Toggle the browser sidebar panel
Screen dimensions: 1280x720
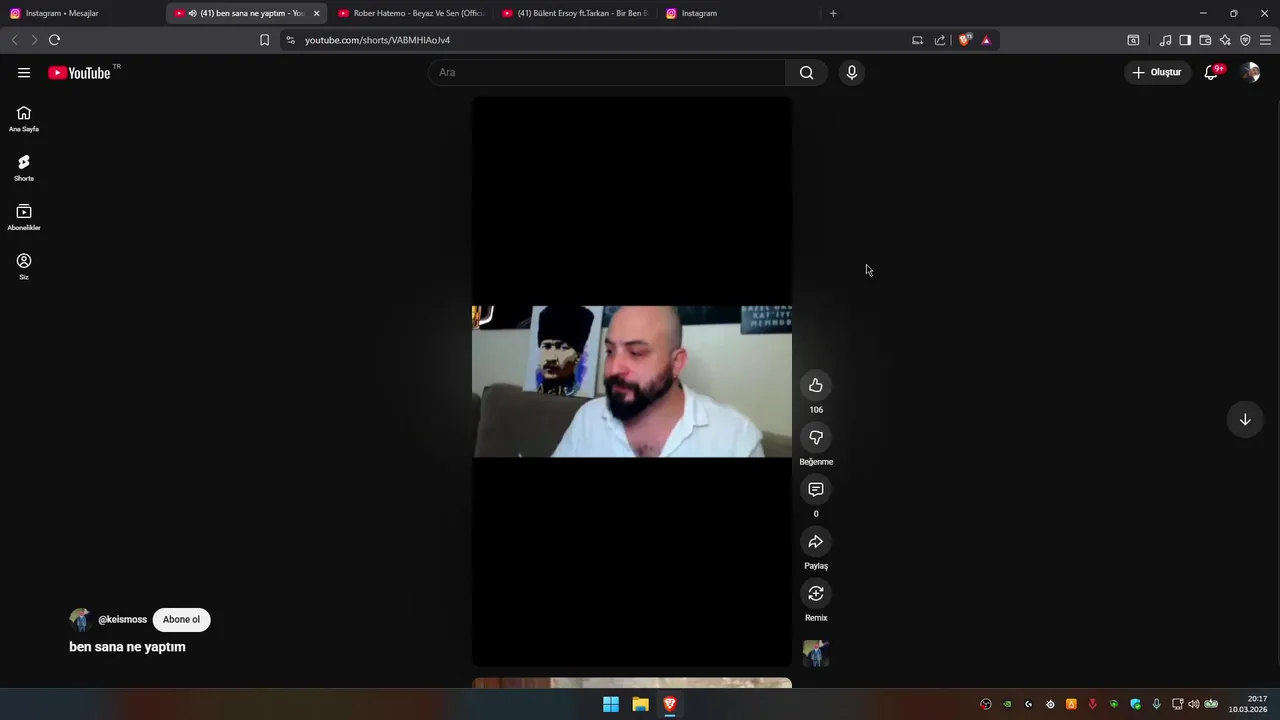coord(1185,40)
